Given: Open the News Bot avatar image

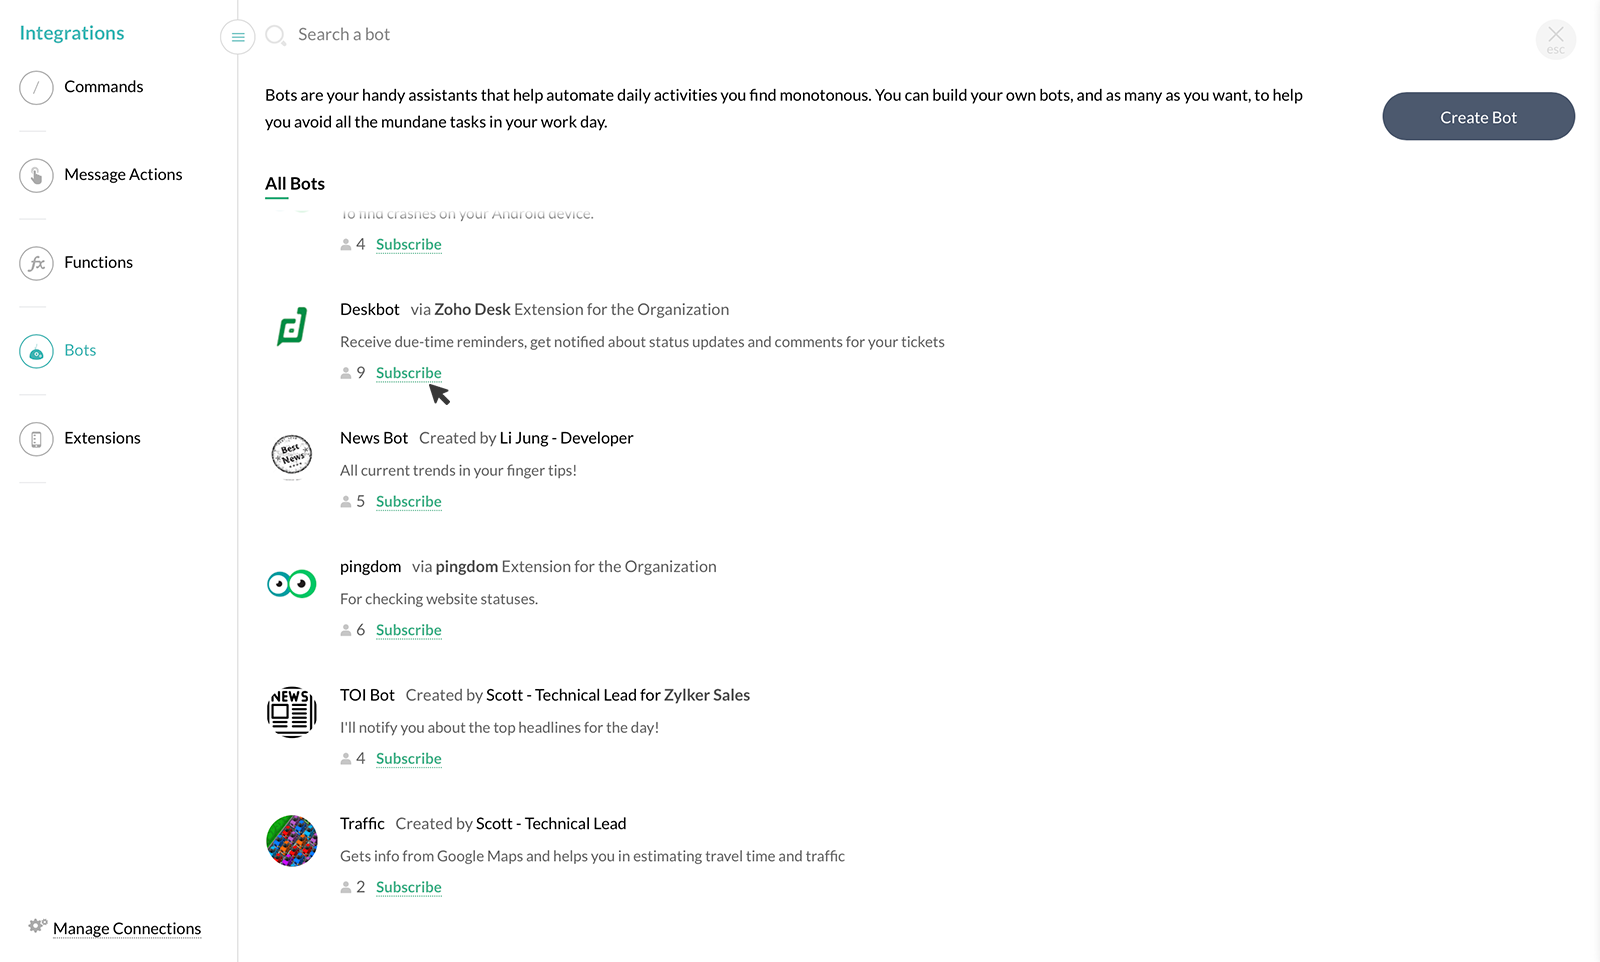Looking at the screenshot, I should [x=292, y=455].
